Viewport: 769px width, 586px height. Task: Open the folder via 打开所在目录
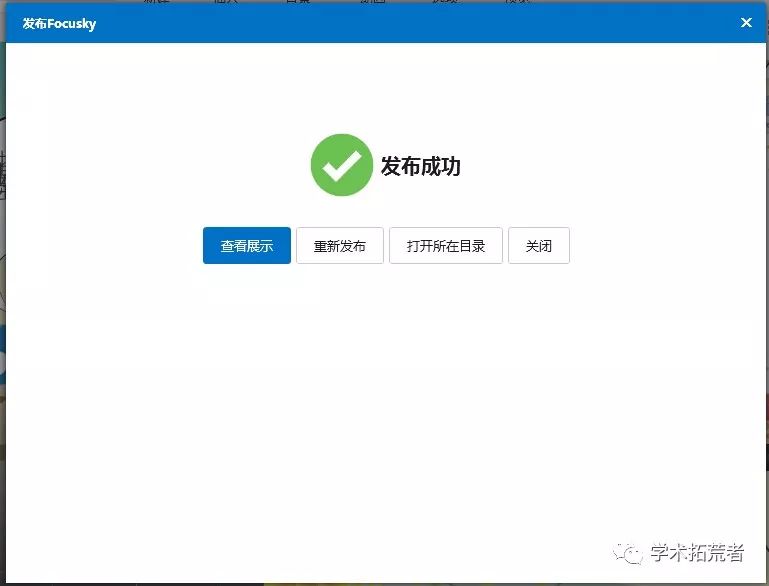click(x=446, y=245)
